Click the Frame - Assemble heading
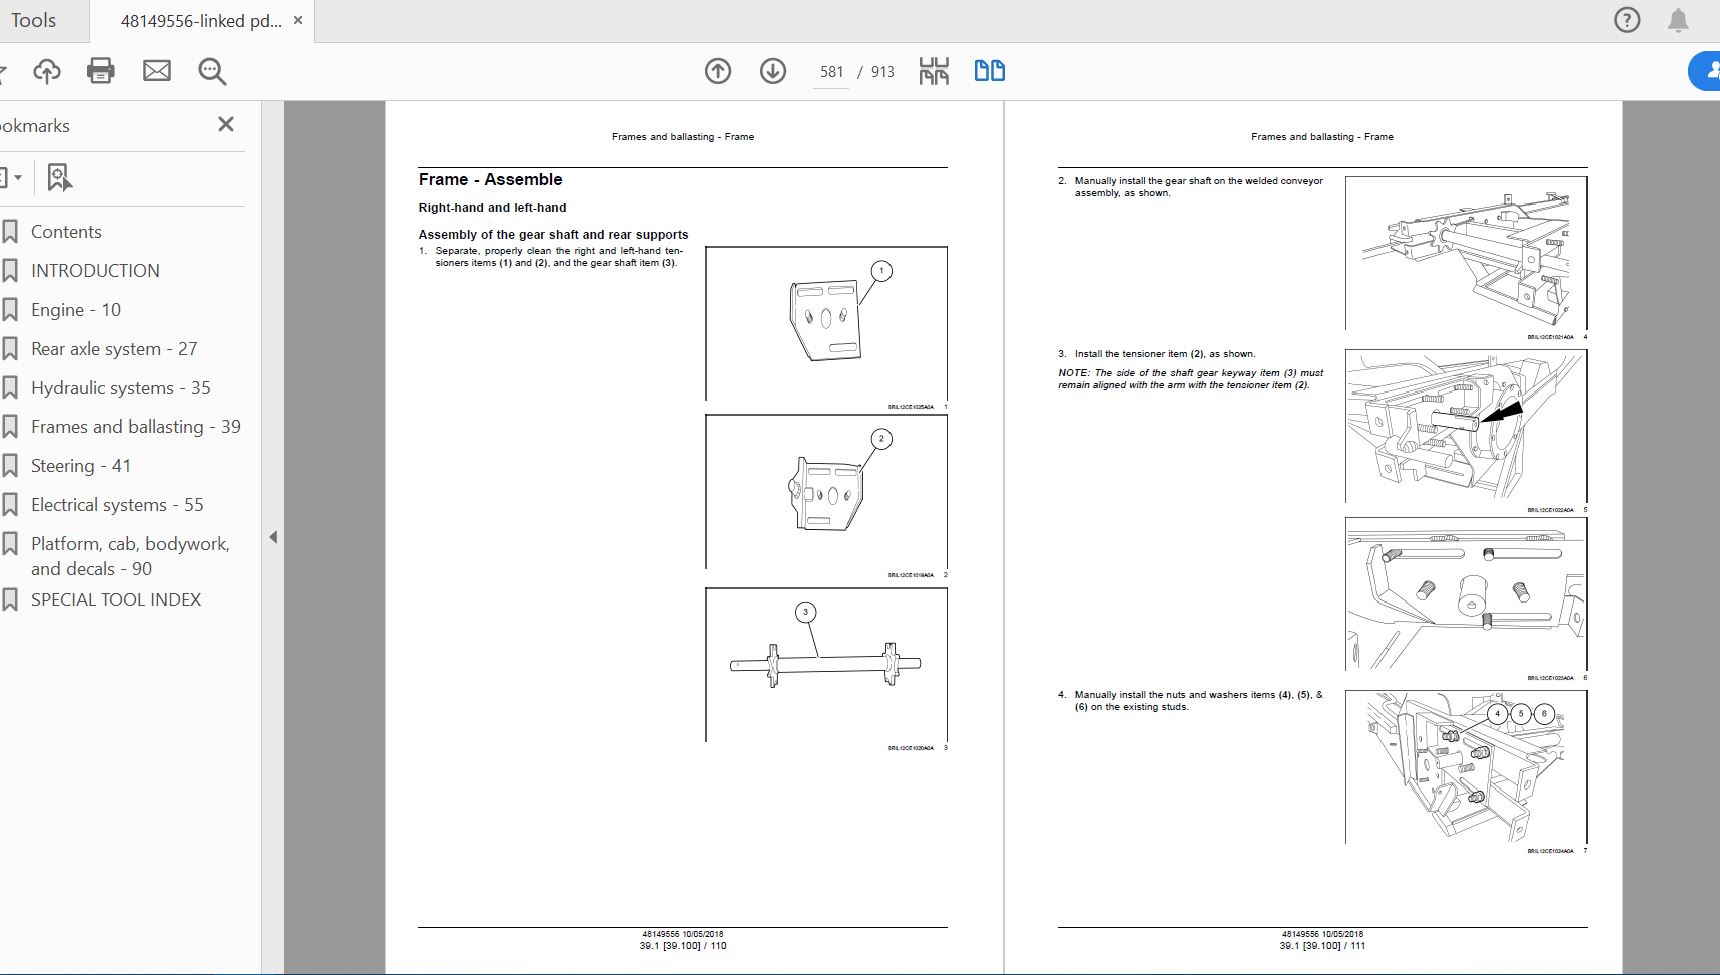The image size is (1720, 975). (x=490, y=180)
